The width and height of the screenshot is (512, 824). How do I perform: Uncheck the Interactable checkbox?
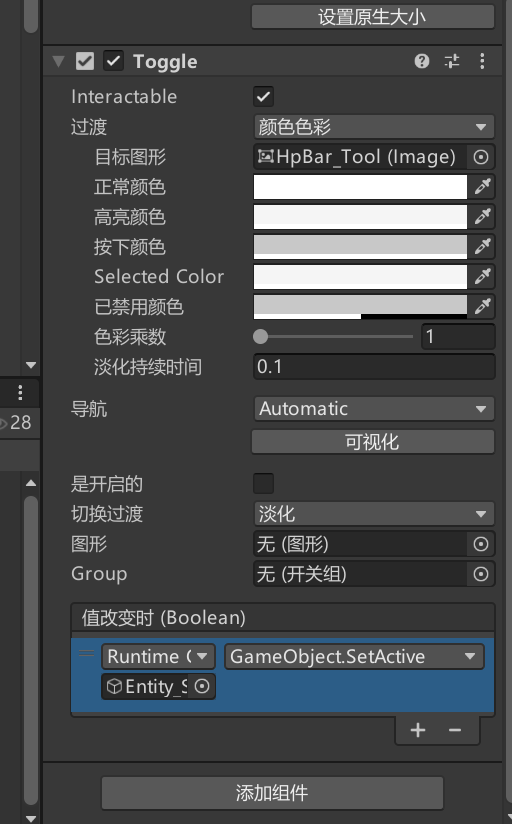click(263, 97)
